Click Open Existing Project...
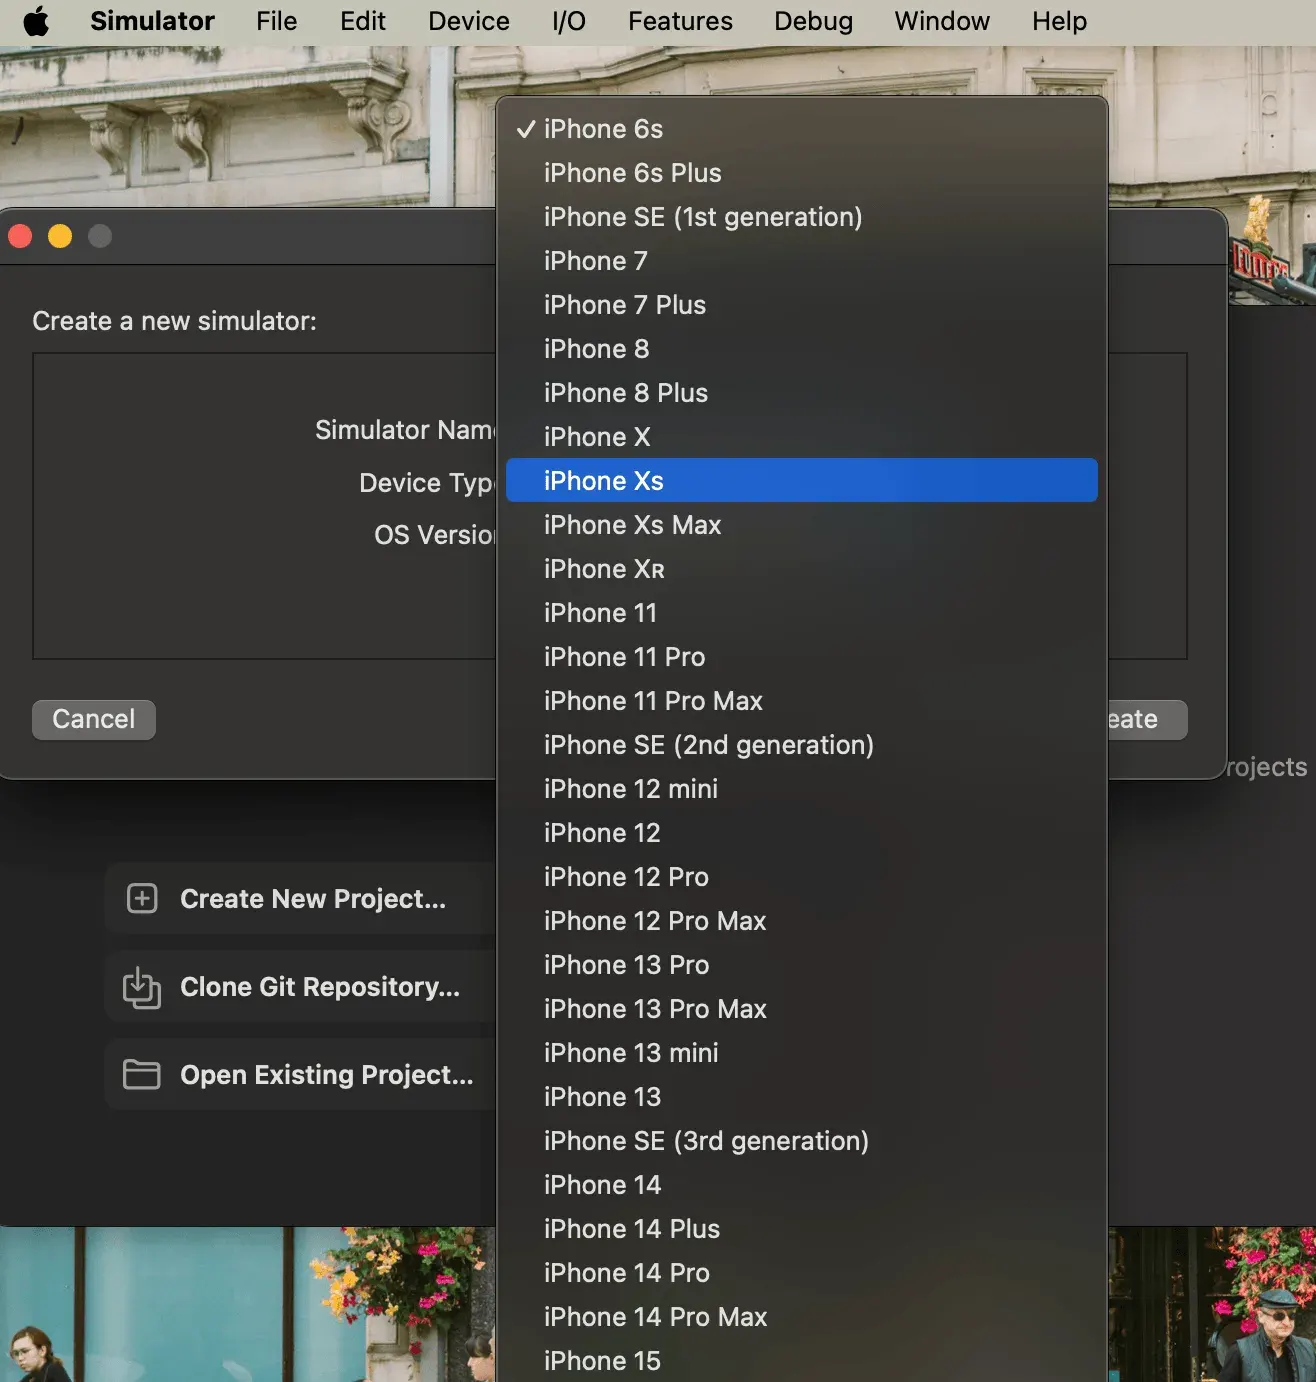This screenshot has width=1316, height=1382. 301,1074
